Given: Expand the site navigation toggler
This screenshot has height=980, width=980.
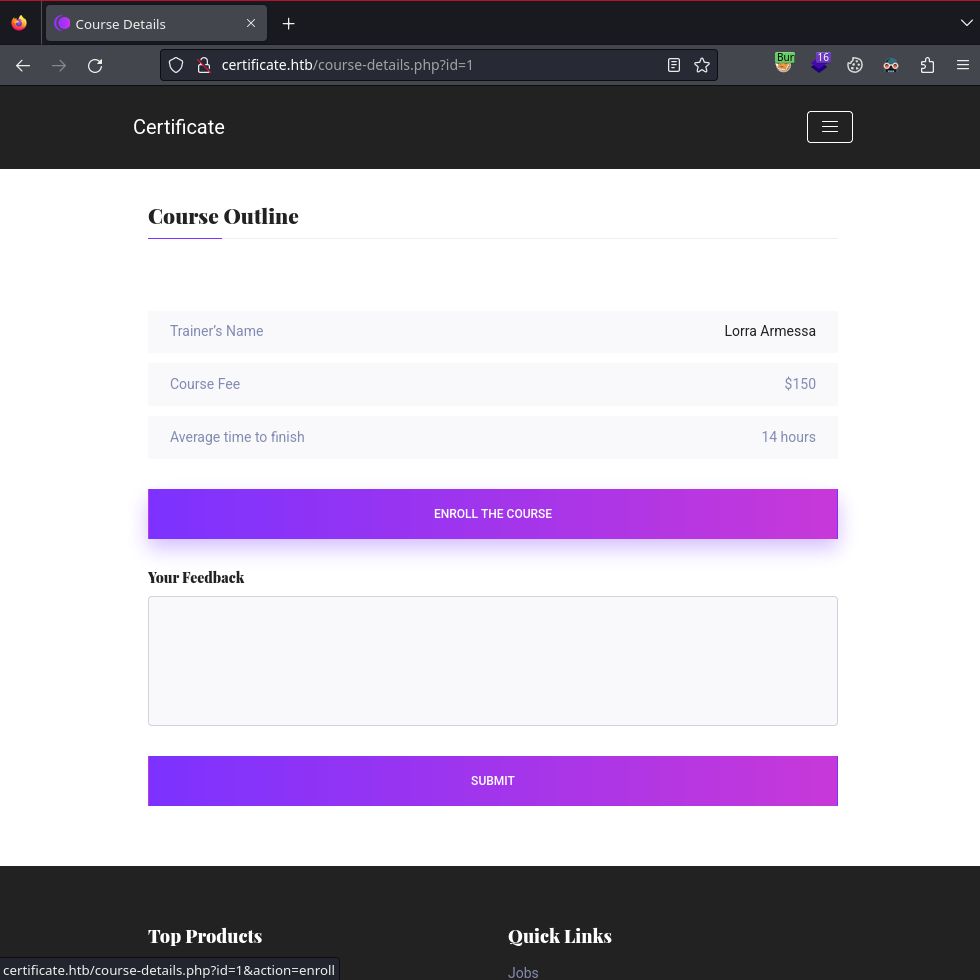Looking at the screenshot, I should pyautogui.click(x=829, y=127).
